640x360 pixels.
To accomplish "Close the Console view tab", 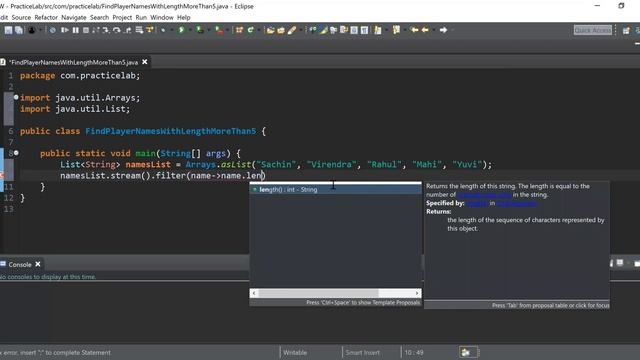I will [x=38, y=264].
